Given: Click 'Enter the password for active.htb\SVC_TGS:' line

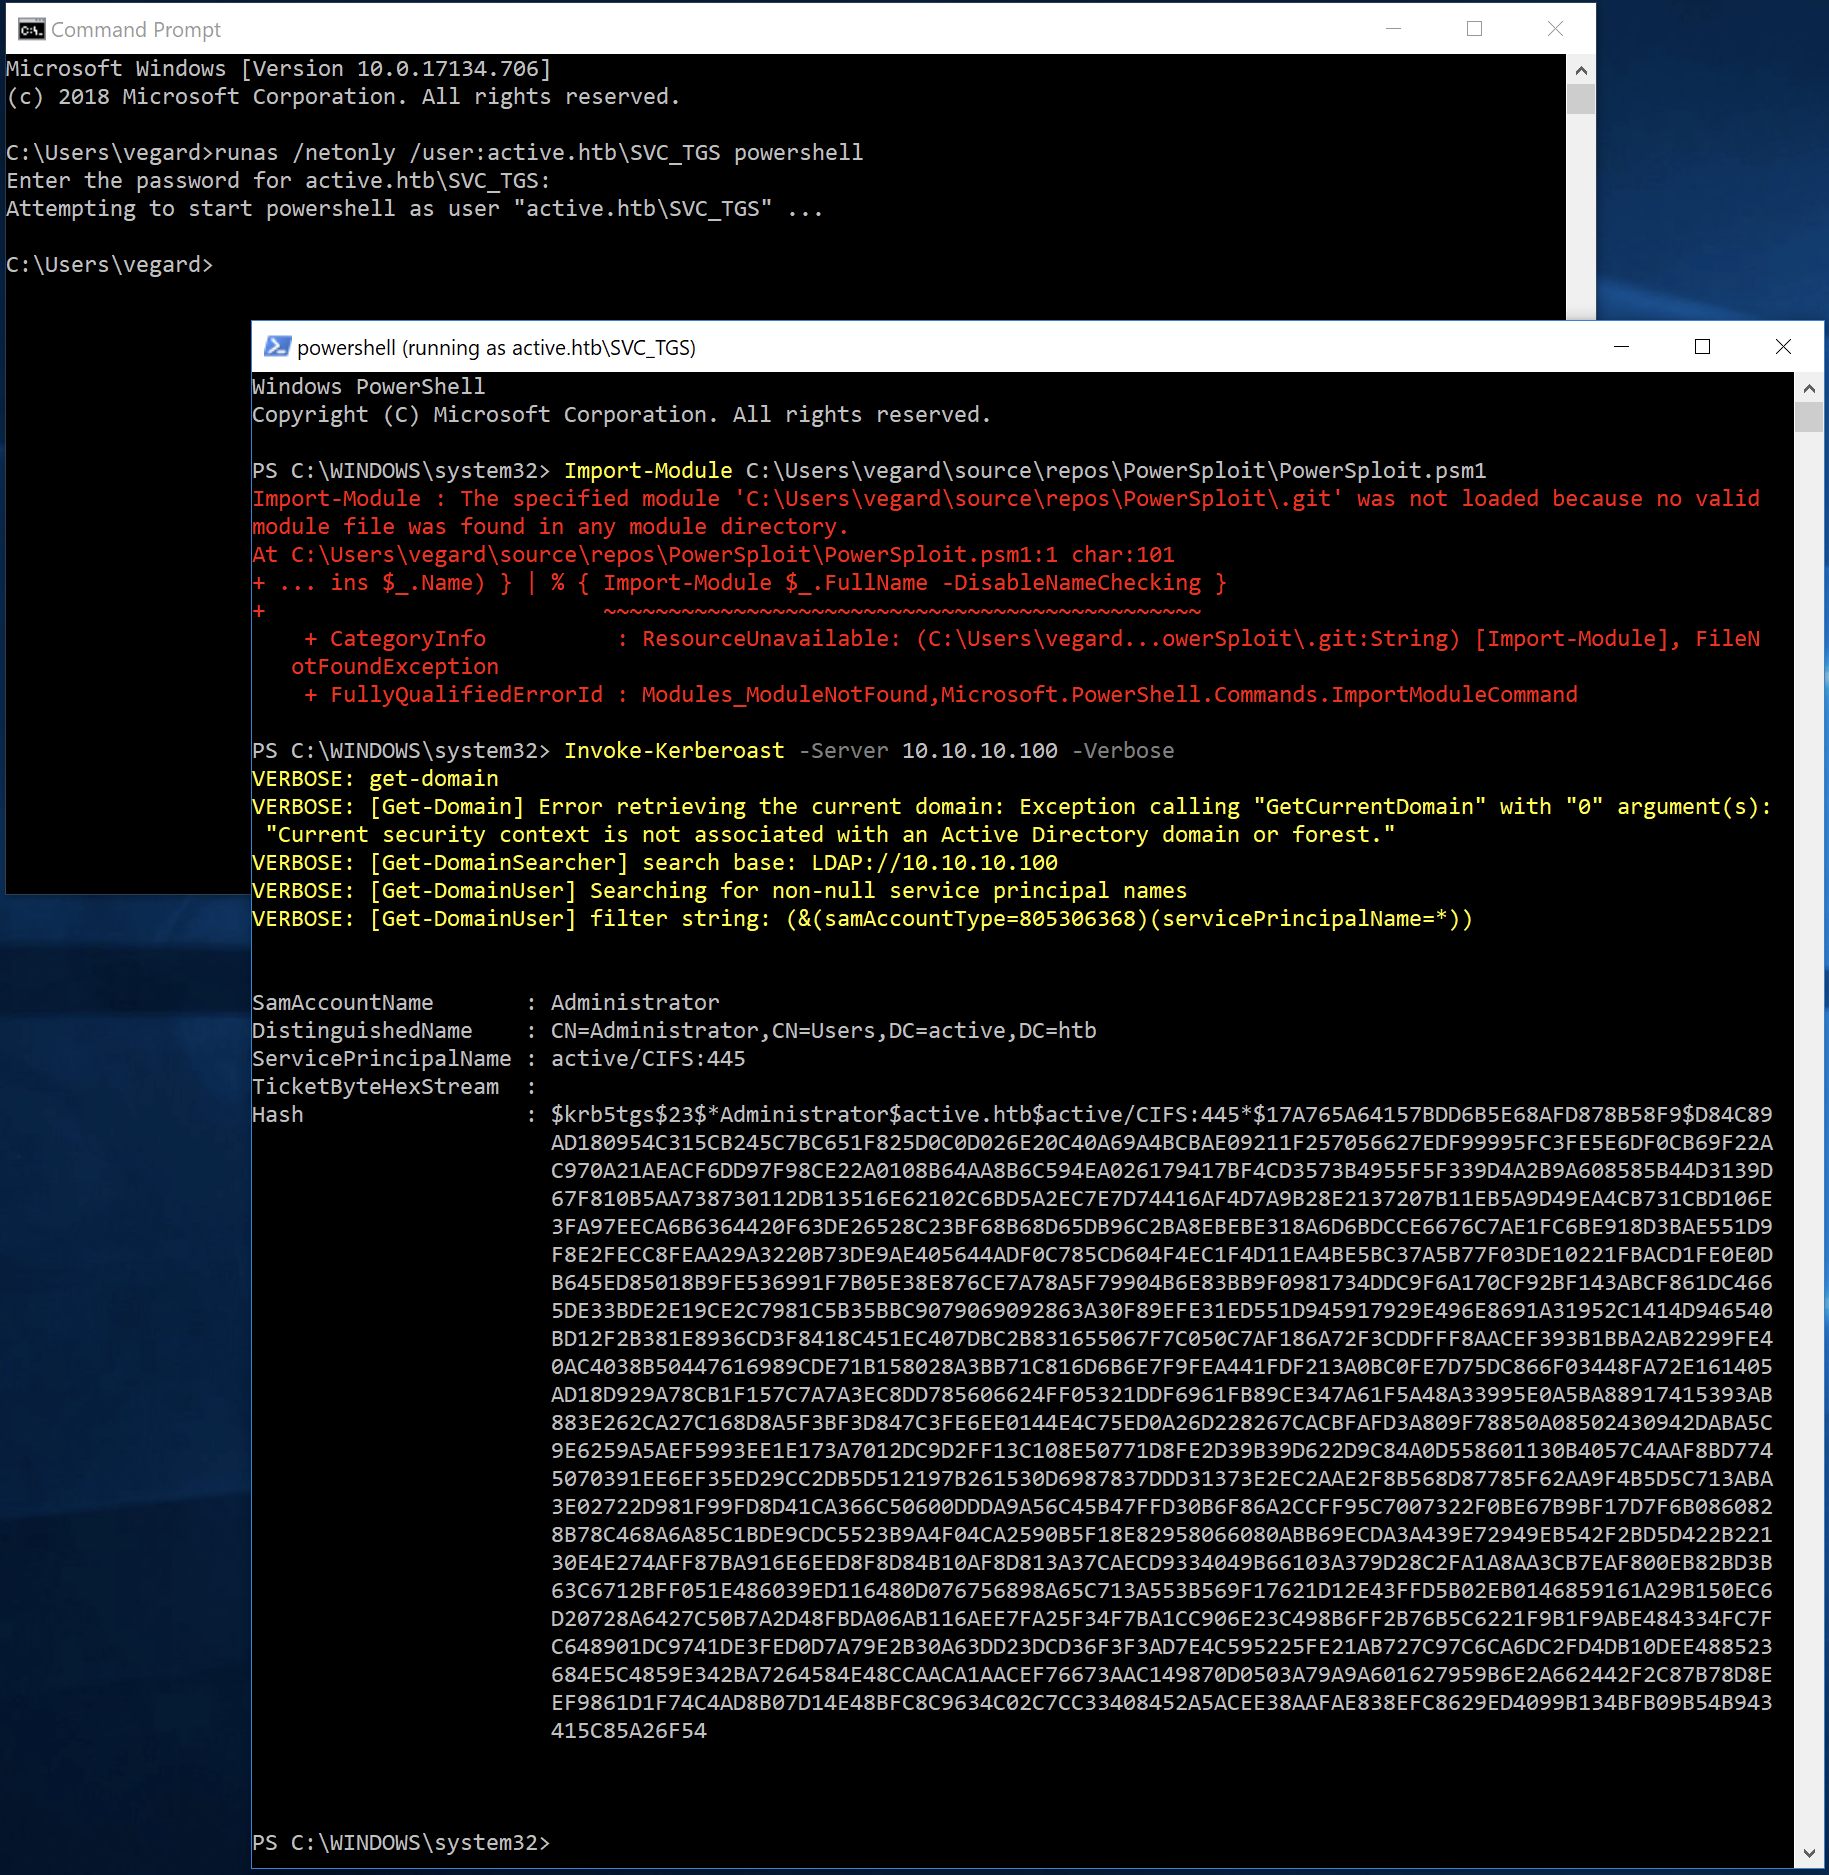Looking at the screenshot, I should click(x=278, y=181).
